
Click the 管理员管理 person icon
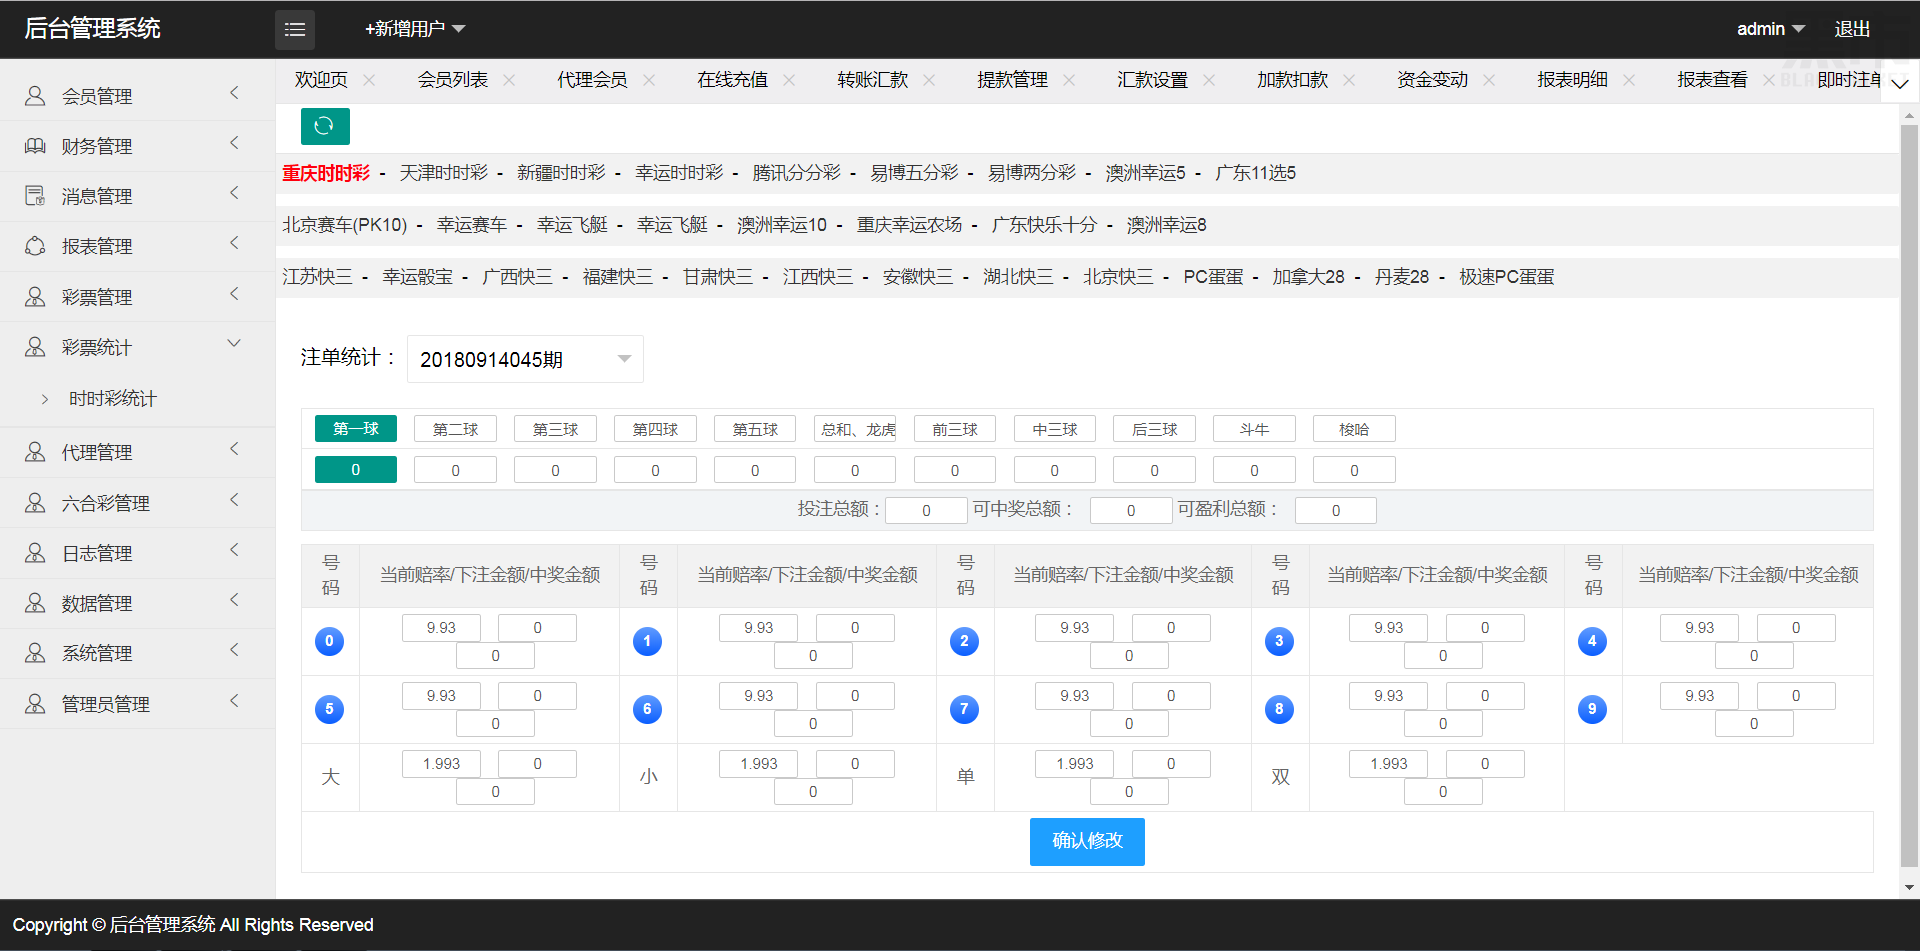35,704
